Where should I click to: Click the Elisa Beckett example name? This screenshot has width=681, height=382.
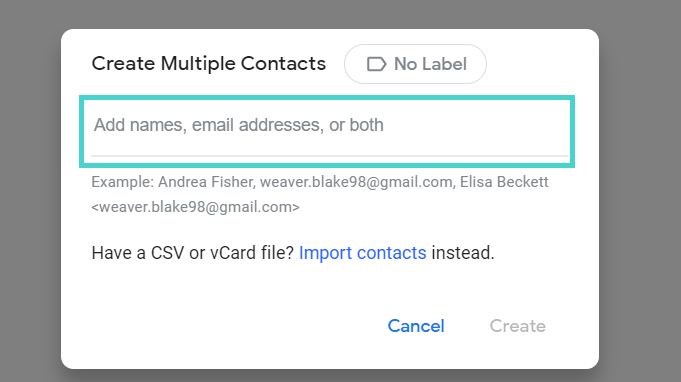(x=504, y=182)
